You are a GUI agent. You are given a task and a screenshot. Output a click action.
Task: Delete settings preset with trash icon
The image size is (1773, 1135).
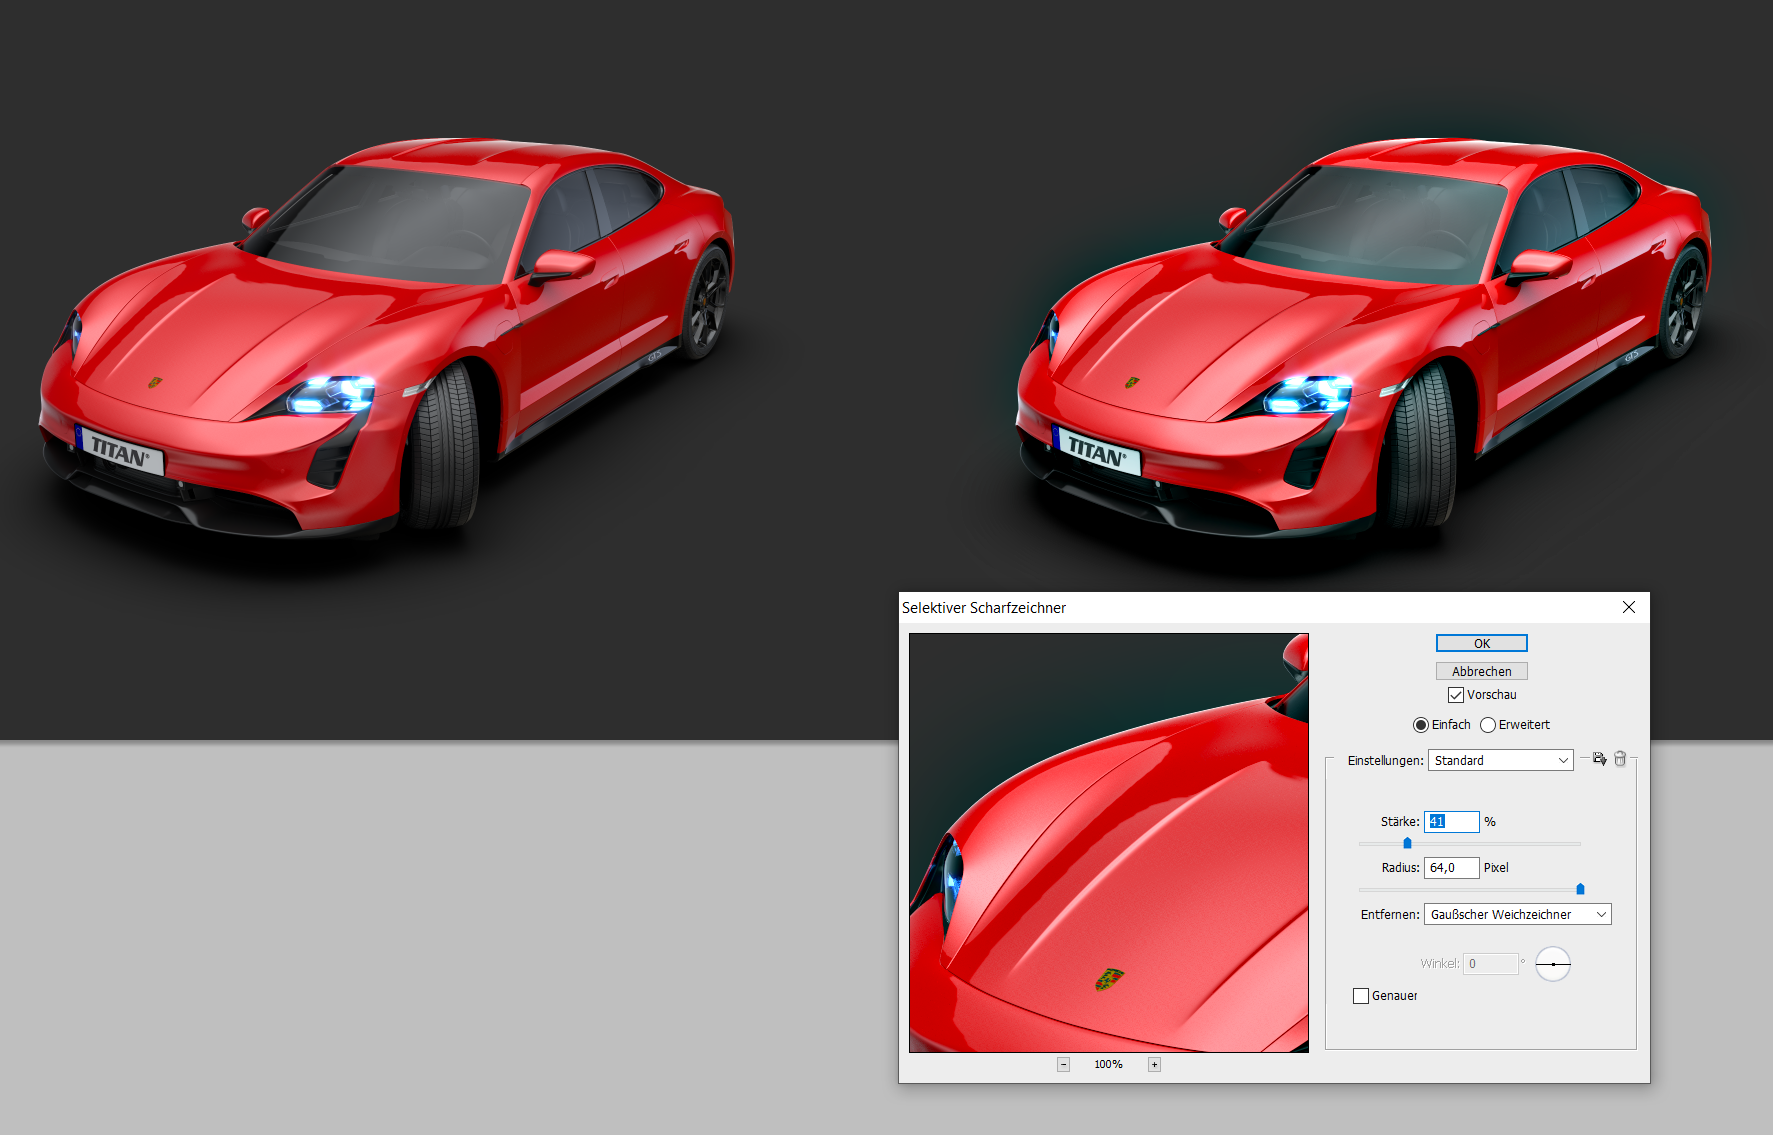tap(1620, 759)
